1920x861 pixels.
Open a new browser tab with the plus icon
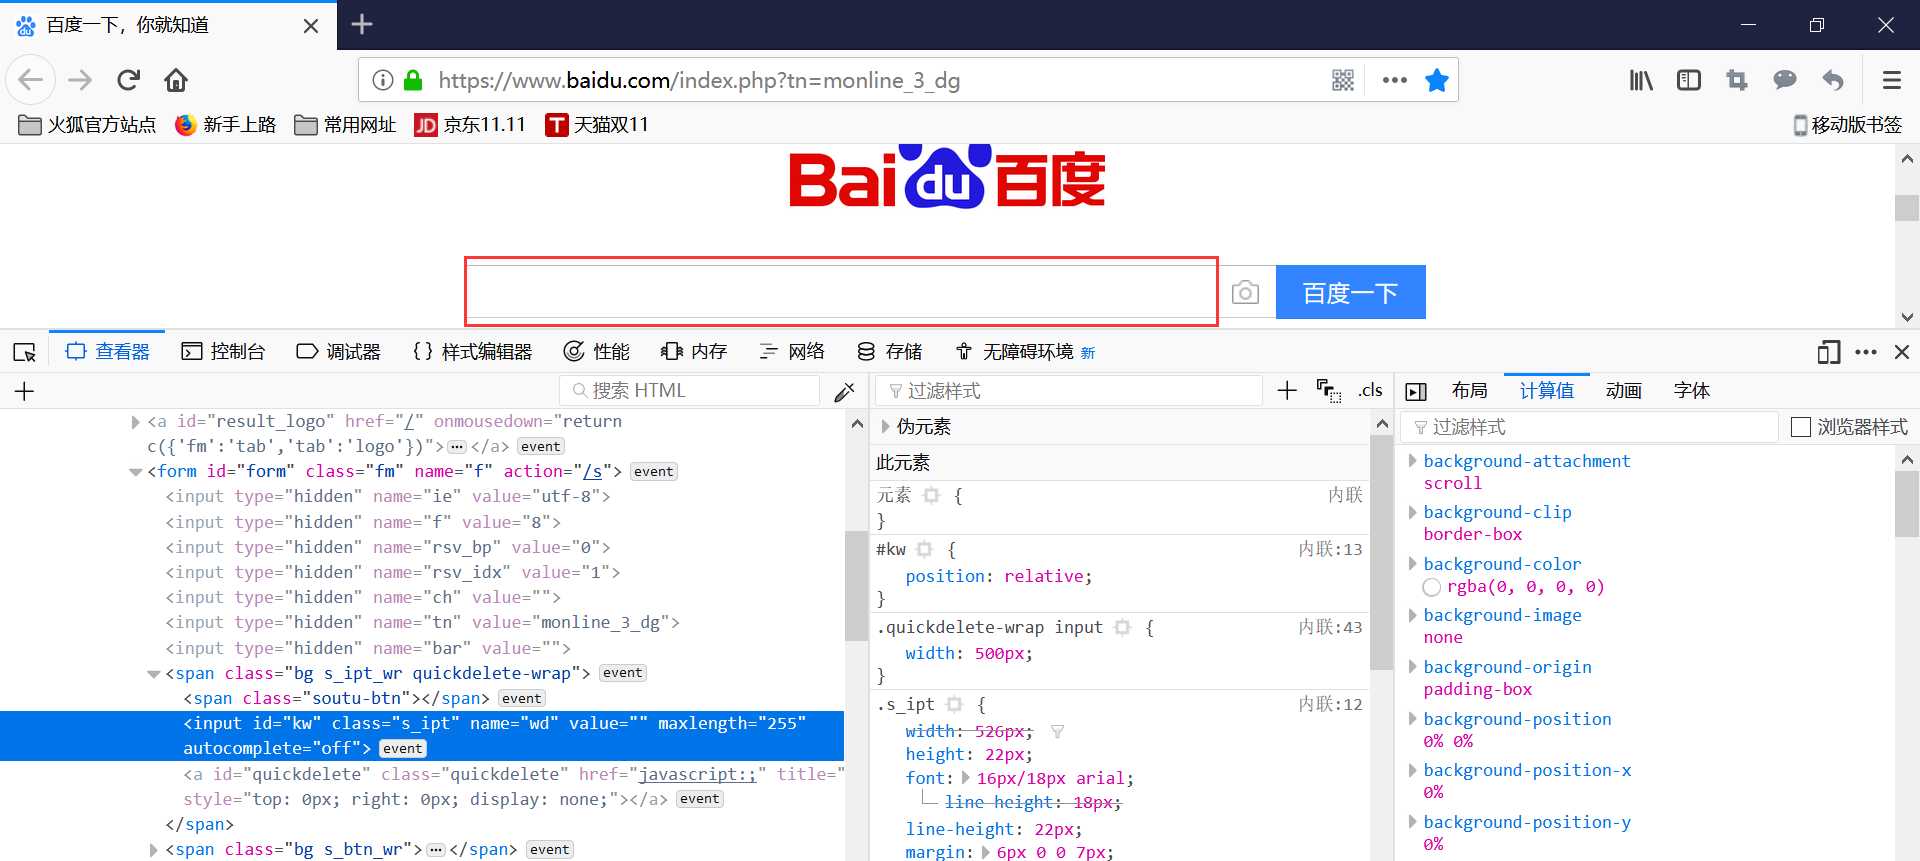click(x=362, y=24)
